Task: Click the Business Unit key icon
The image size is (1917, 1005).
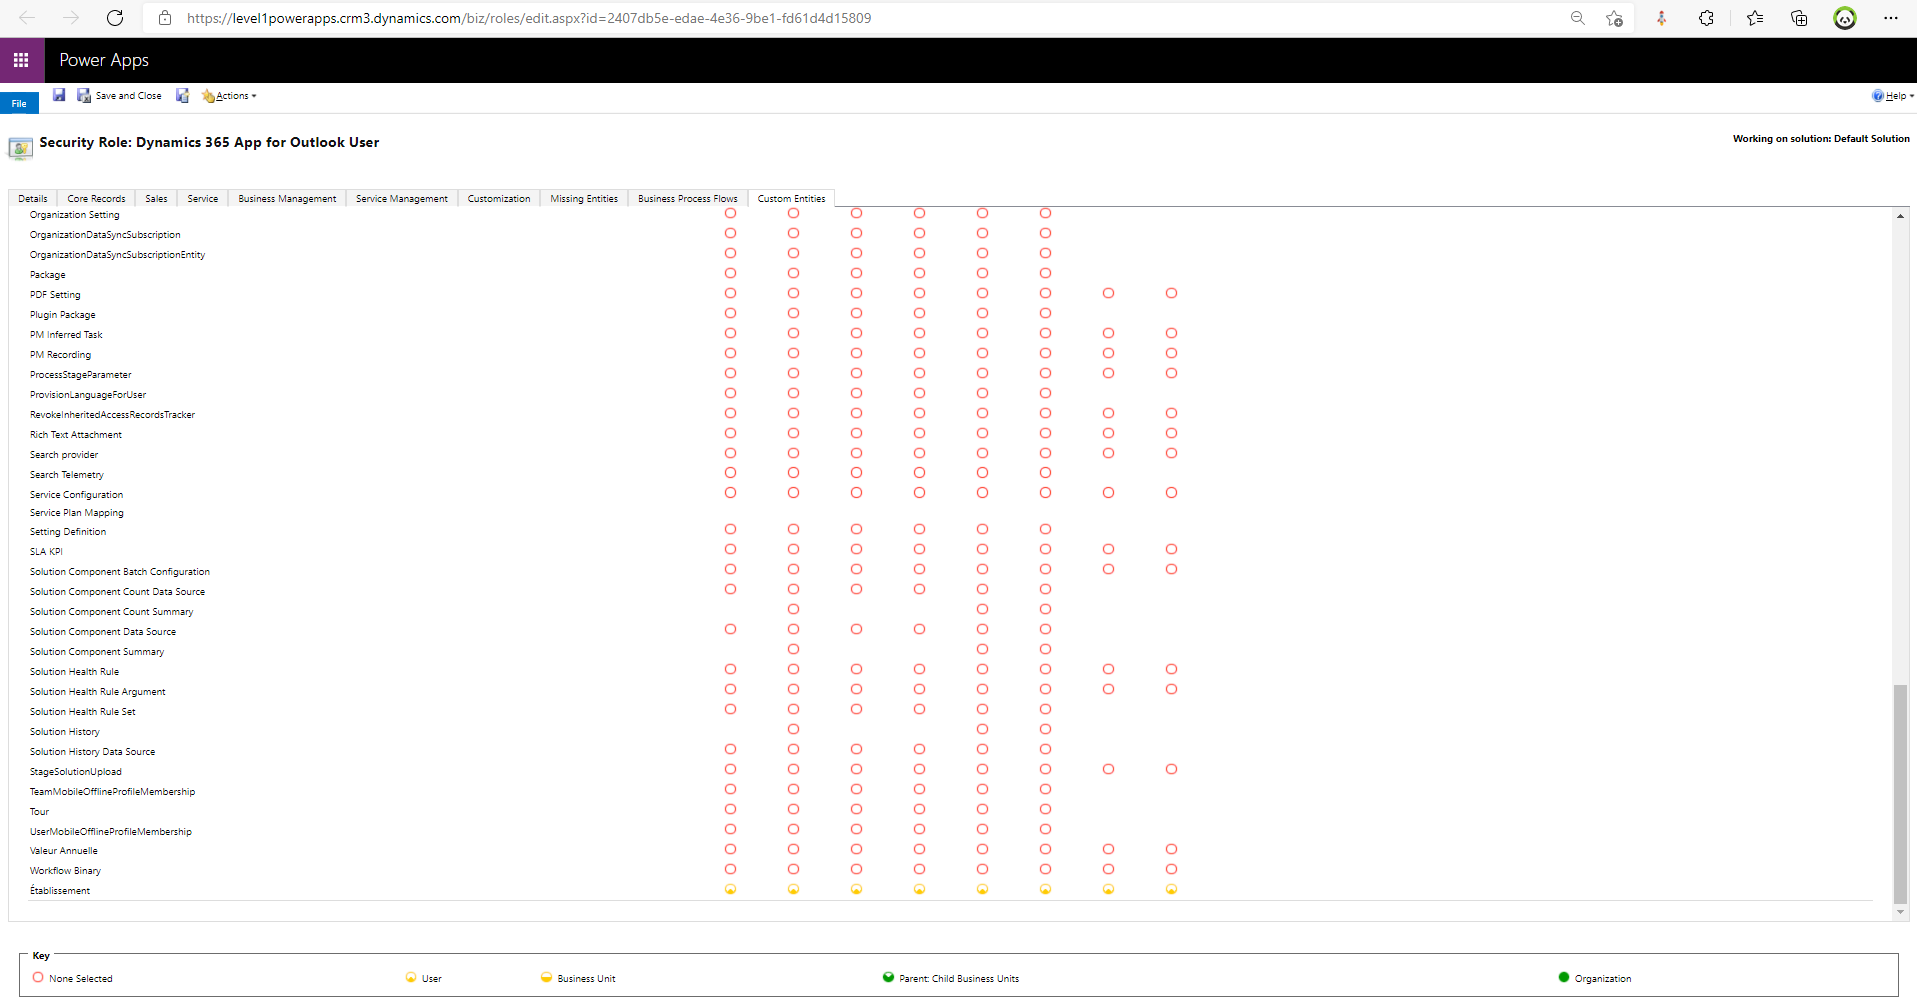Action: (546, 977)
